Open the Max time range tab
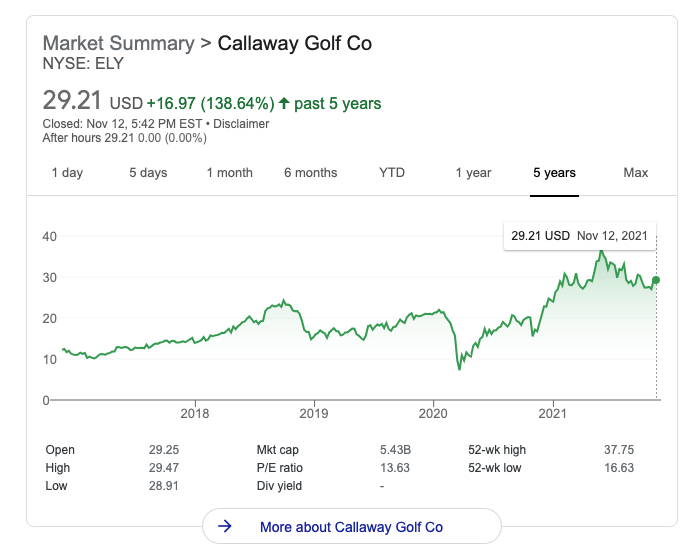Screen dimensions: 698x557 click(x=636, y=173)
